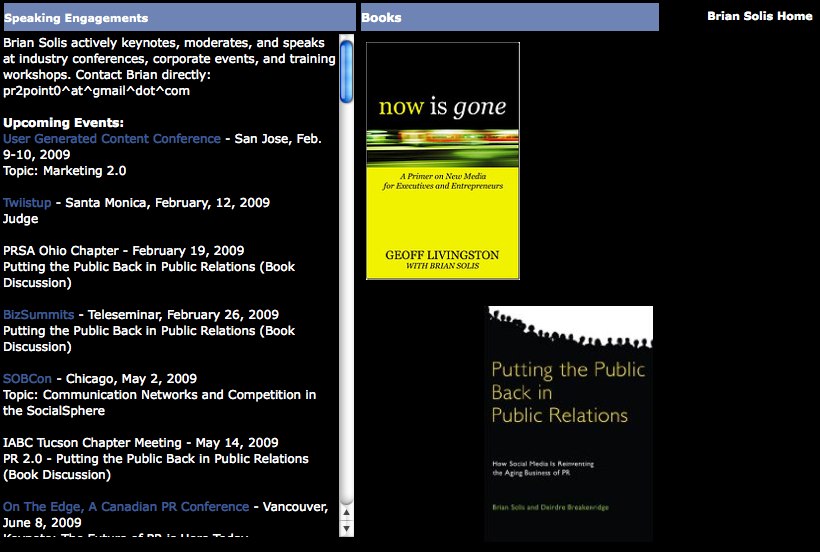Select the Books section header

point(510,17)
